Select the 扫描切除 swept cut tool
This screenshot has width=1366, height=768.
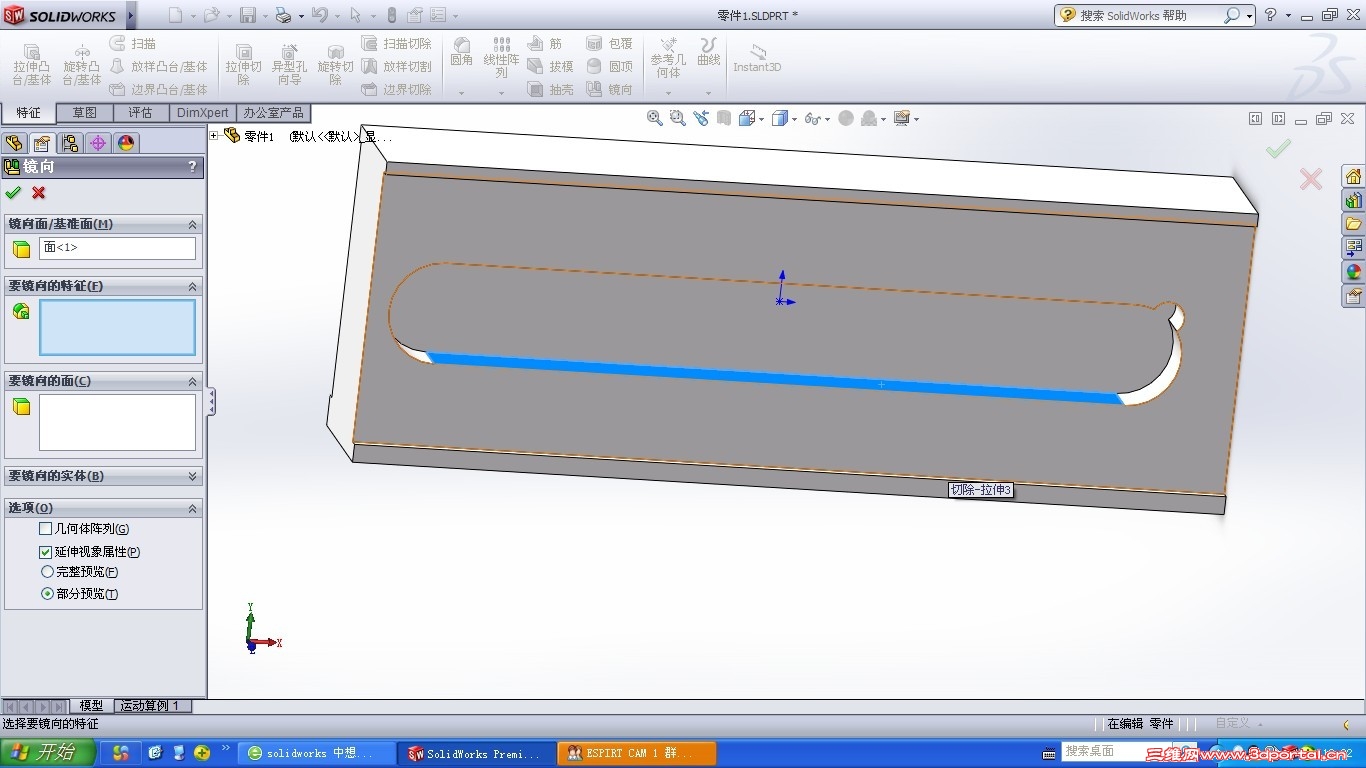pyautogui.click(x=396, y=44)
